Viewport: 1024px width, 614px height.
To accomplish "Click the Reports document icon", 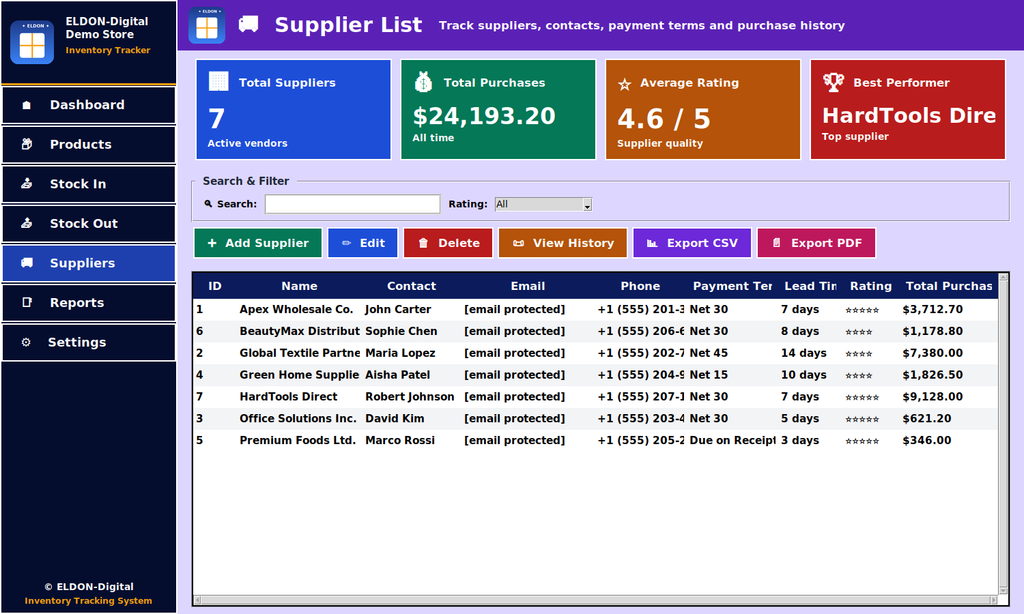I will click(27, 302).
